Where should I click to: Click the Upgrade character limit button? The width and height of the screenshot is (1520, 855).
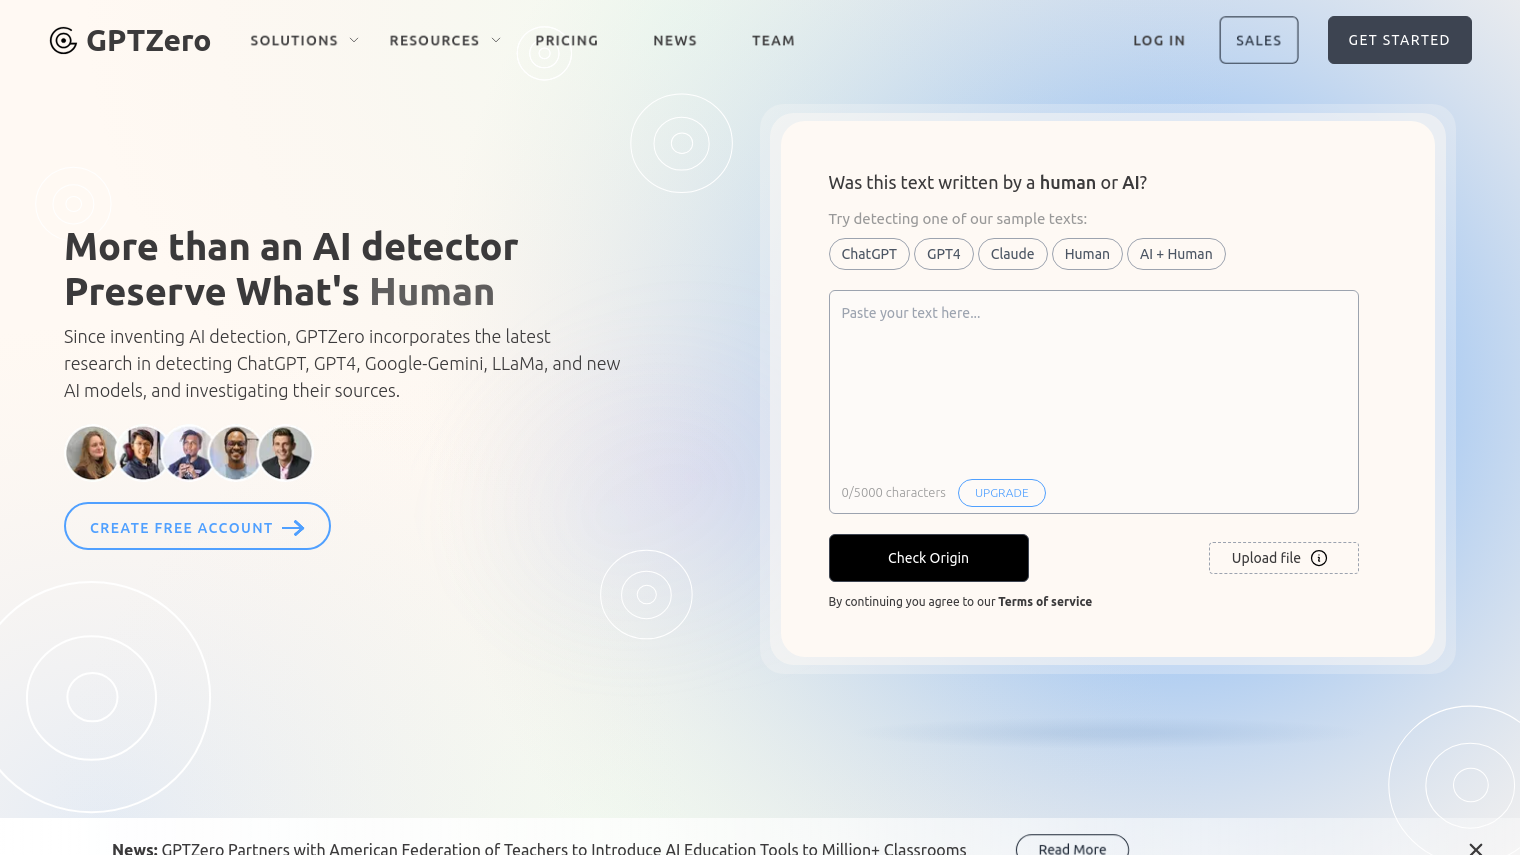tap(1001, 493)
